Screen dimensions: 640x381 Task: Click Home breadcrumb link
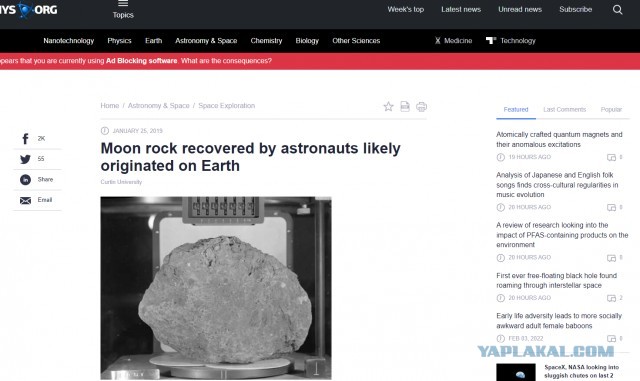coord(110,105)
